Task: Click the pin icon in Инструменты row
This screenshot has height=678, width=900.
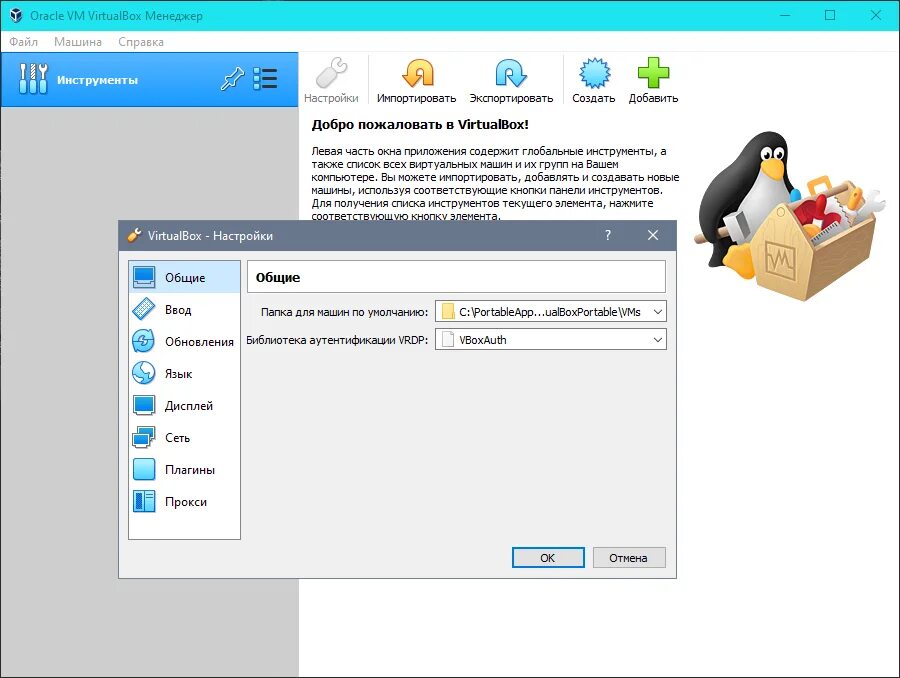Action: pos(232,79)
